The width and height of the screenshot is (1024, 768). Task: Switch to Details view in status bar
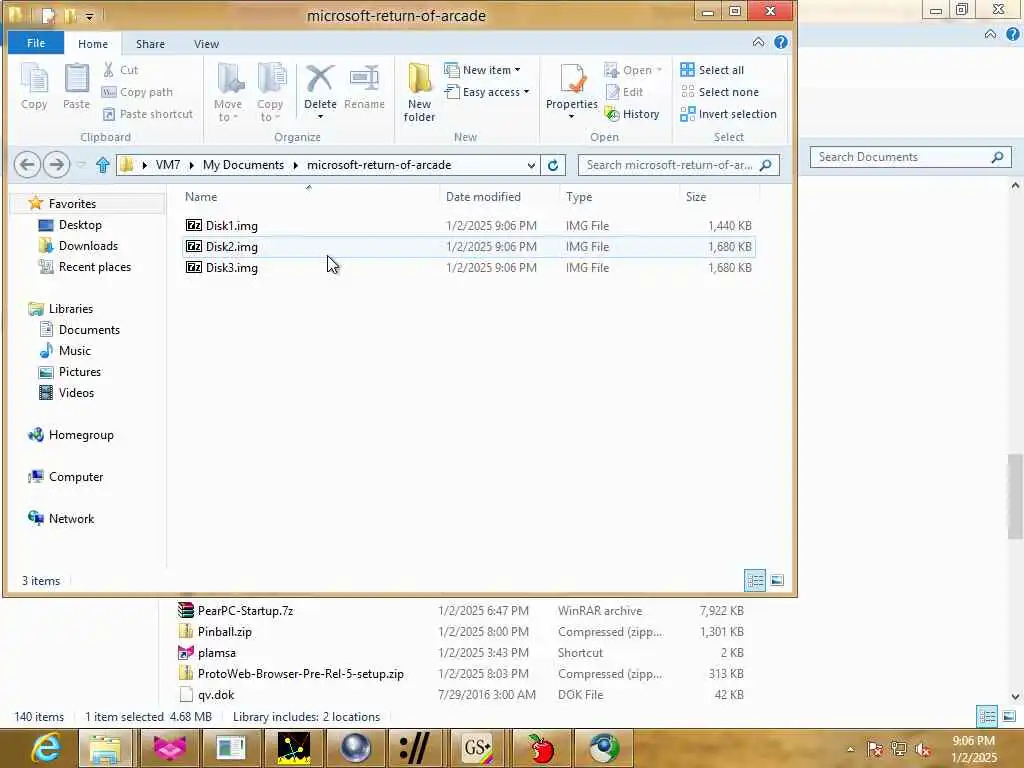point(755,580)
